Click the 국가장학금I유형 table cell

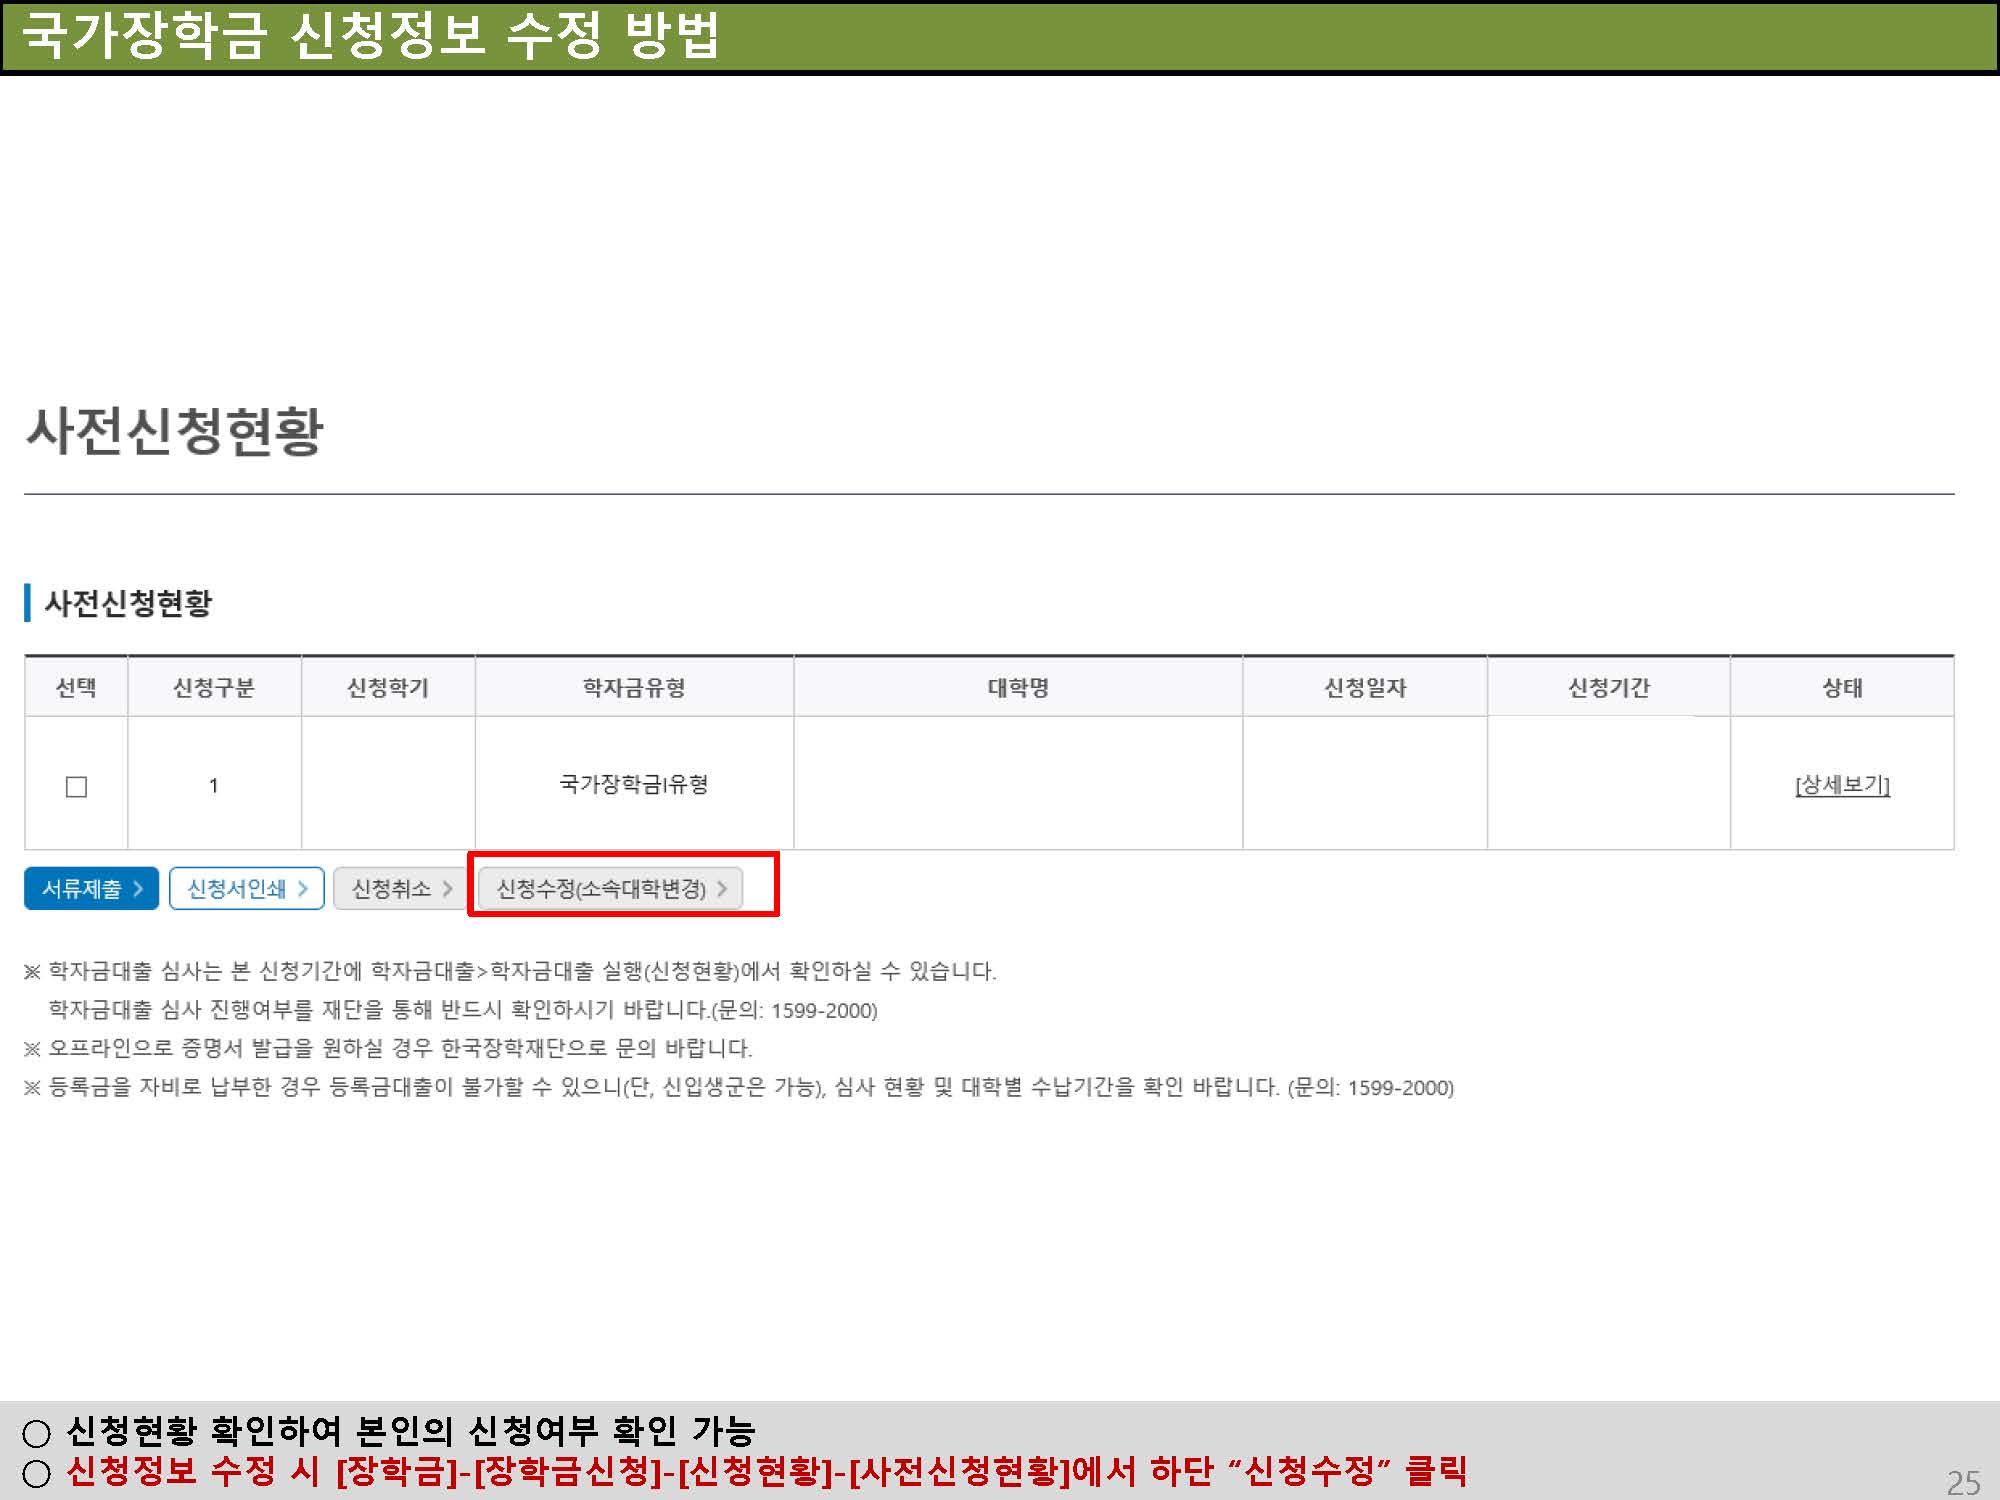point(634,784)
